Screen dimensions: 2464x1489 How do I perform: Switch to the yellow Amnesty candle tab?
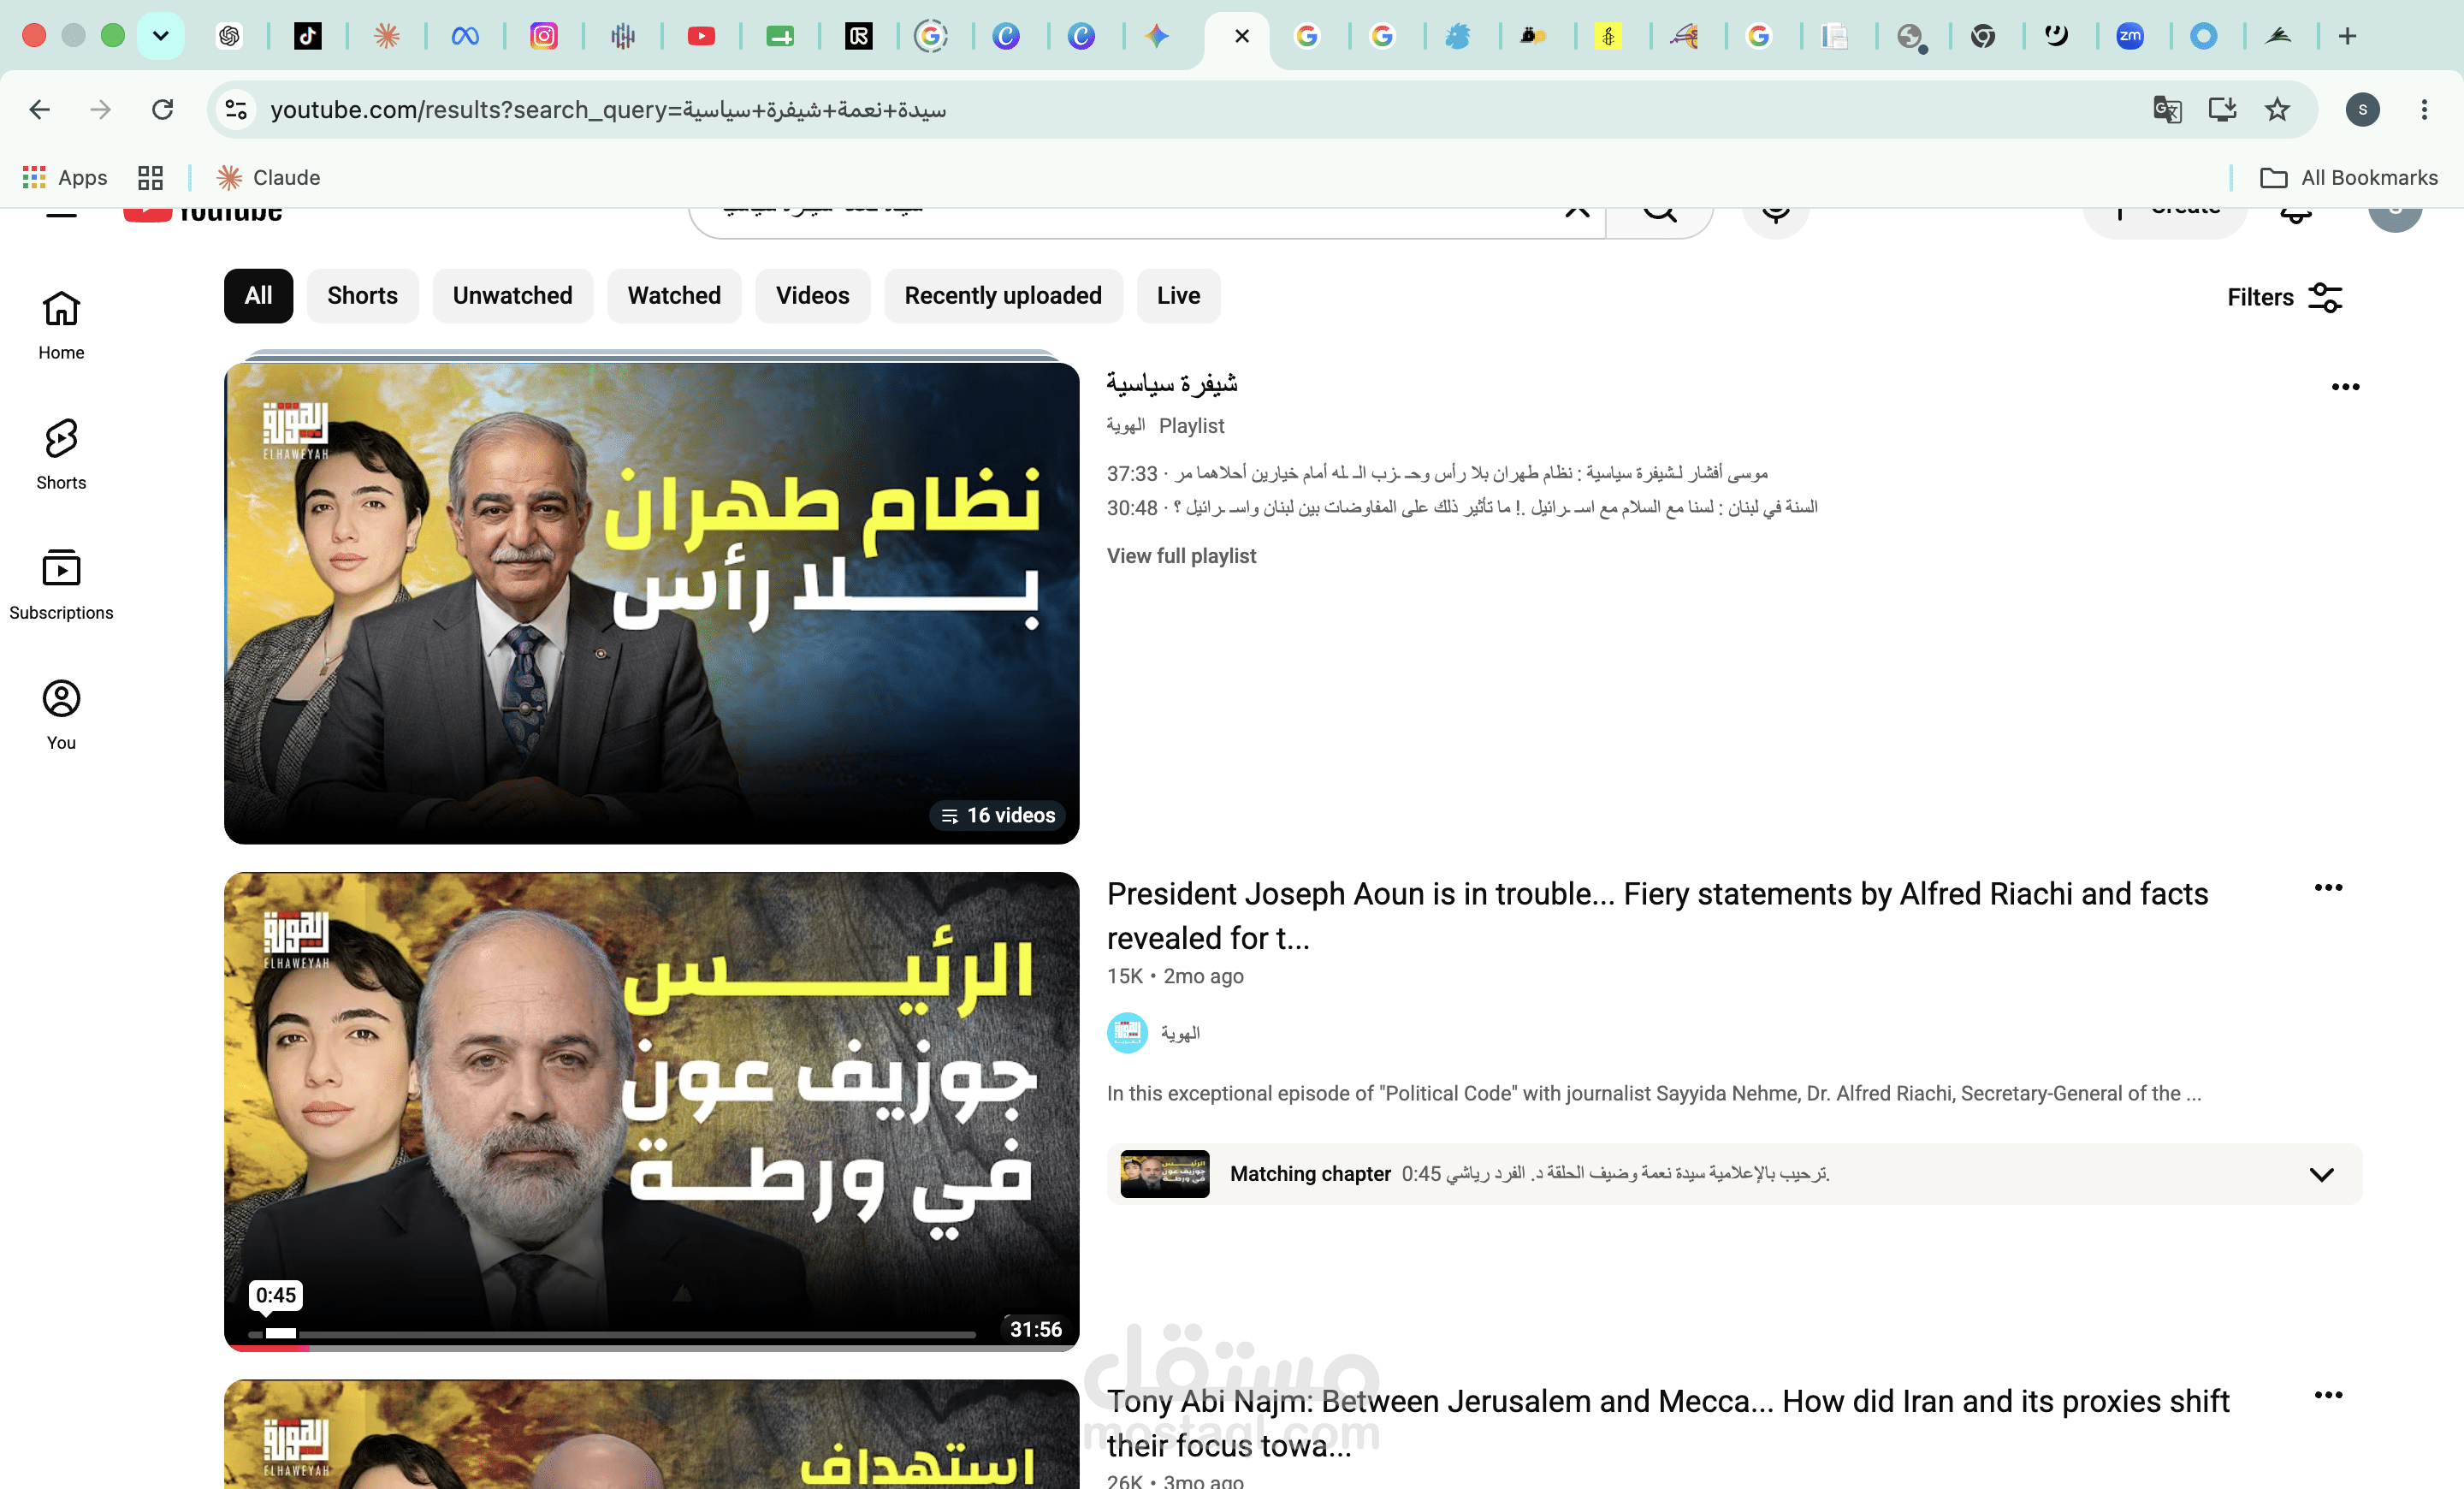point(1608,37)
